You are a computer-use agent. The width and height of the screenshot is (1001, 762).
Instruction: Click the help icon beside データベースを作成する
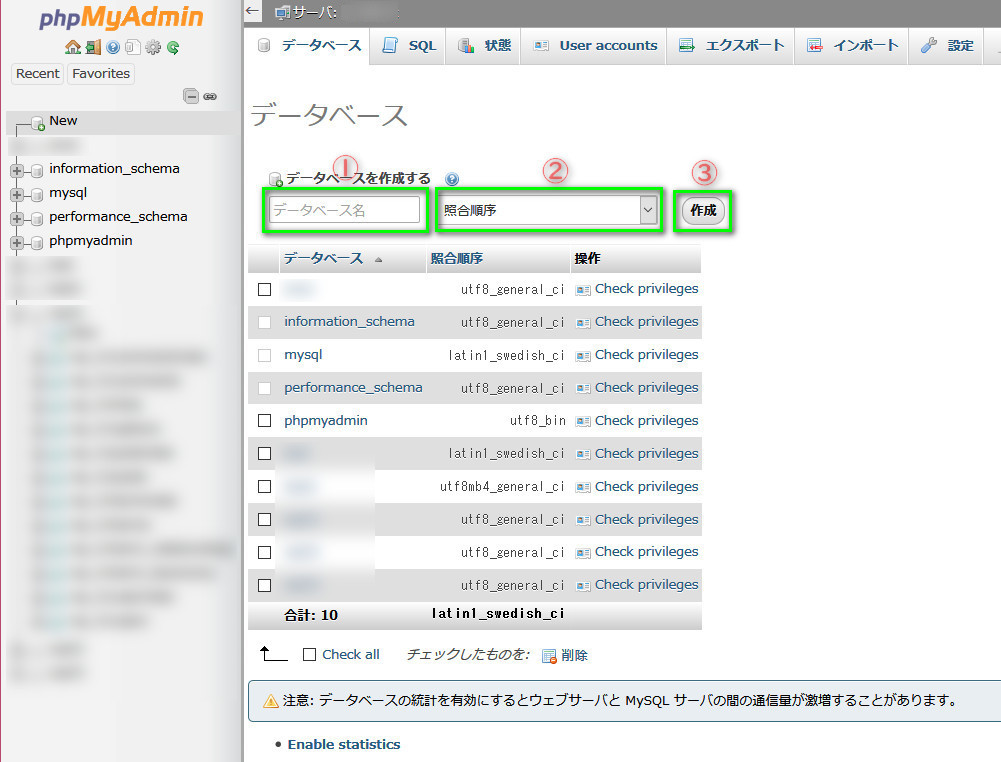tap(452, 179)
